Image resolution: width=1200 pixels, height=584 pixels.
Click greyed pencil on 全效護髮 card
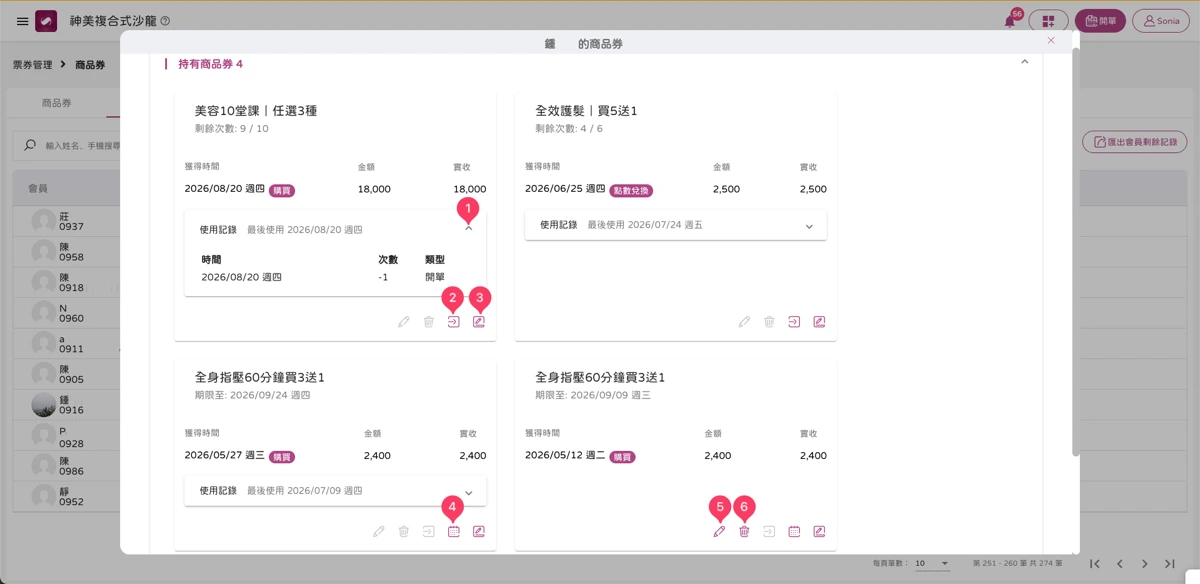click(x=744, y=322)
